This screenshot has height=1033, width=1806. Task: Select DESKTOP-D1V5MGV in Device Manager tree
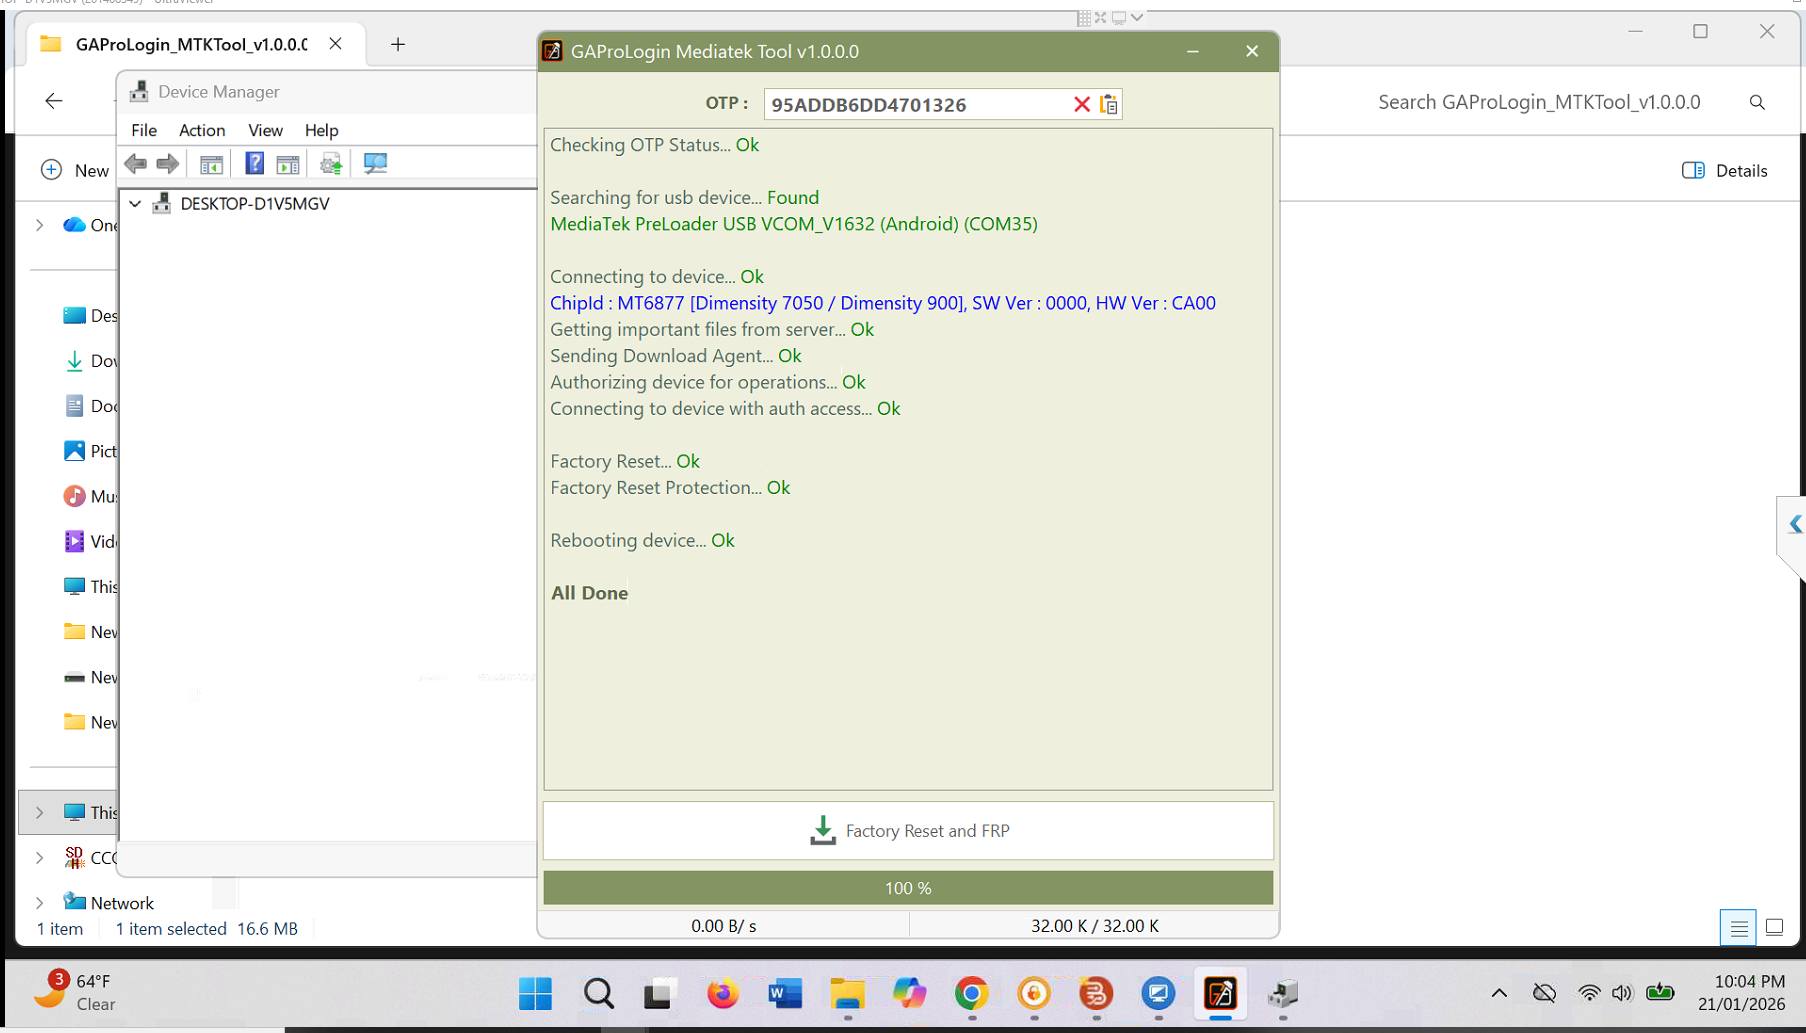coord(254,204)
